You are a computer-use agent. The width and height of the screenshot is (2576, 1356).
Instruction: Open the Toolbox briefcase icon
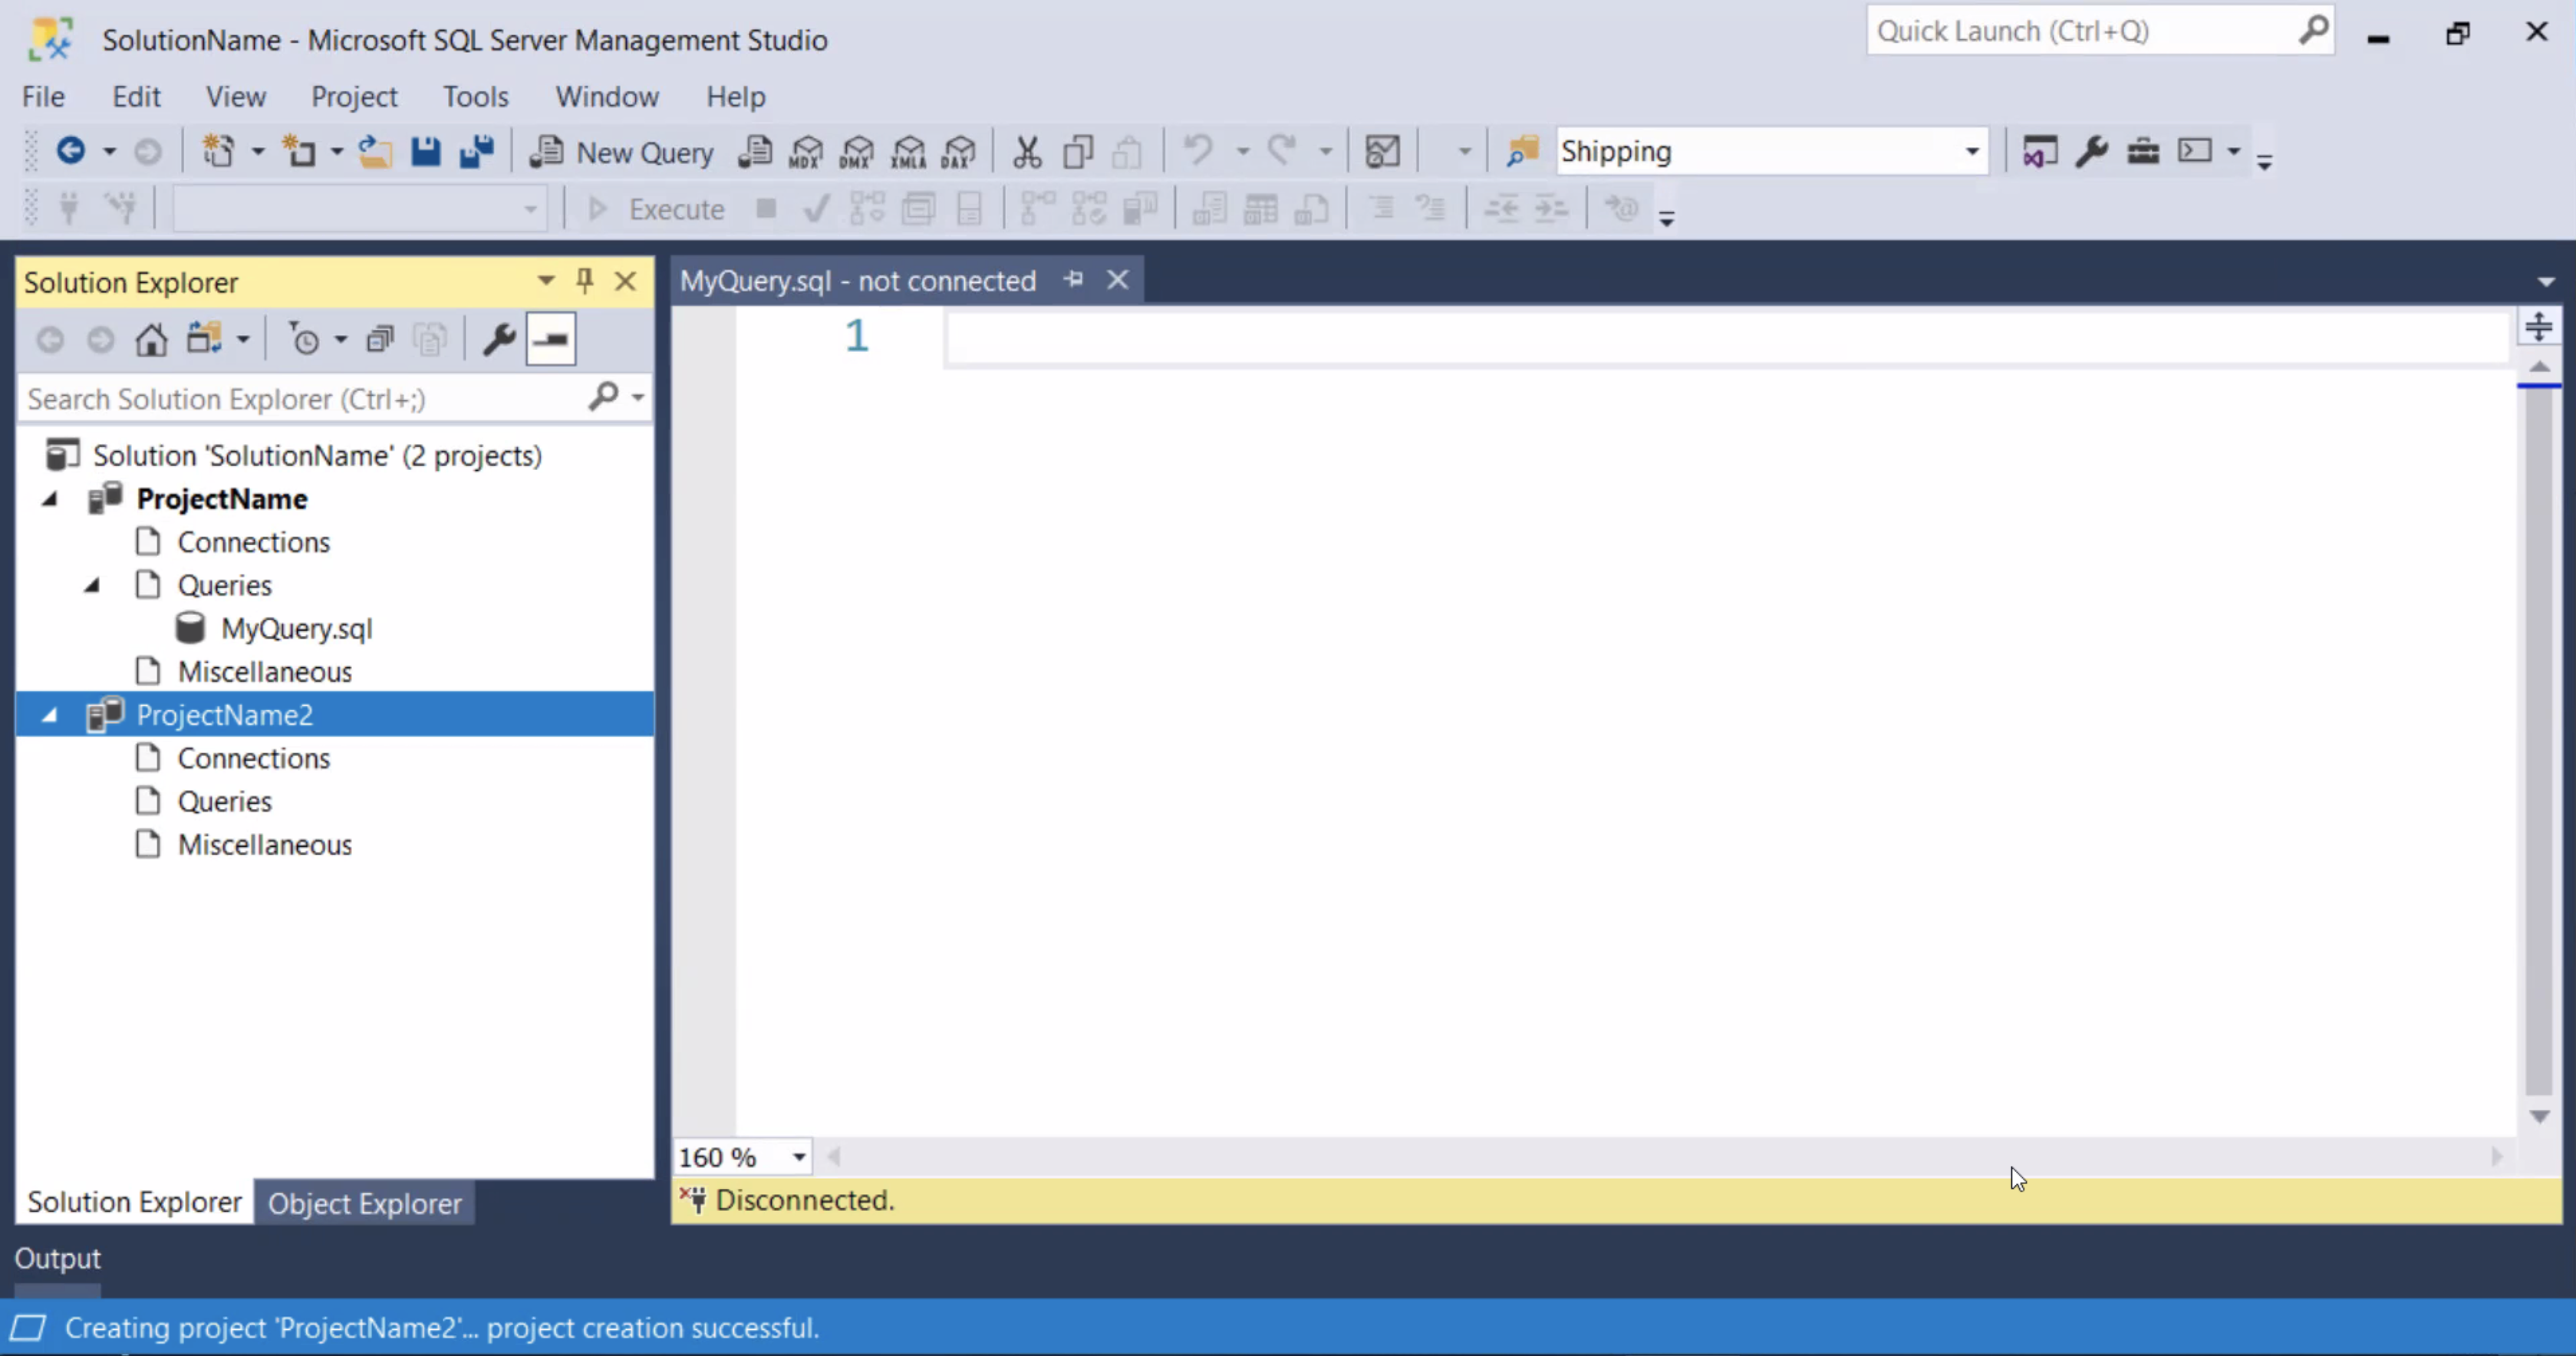(x=2143, y=151)
